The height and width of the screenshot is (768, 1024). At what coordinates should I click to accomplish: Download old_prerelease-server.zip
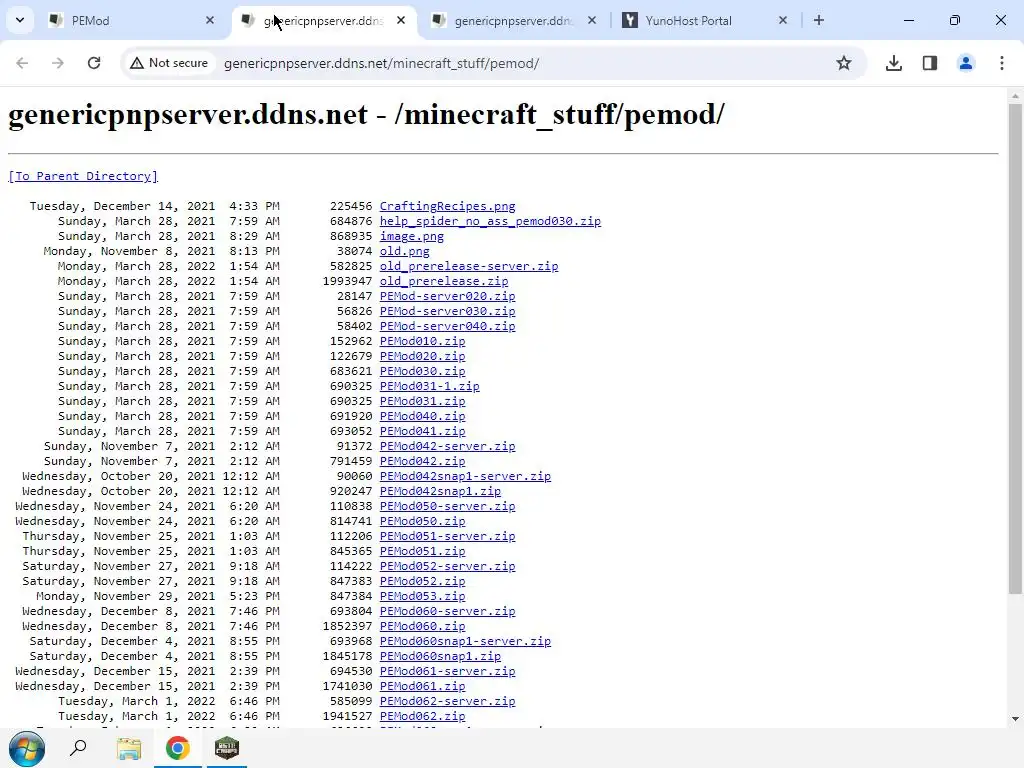pos(469,266)
